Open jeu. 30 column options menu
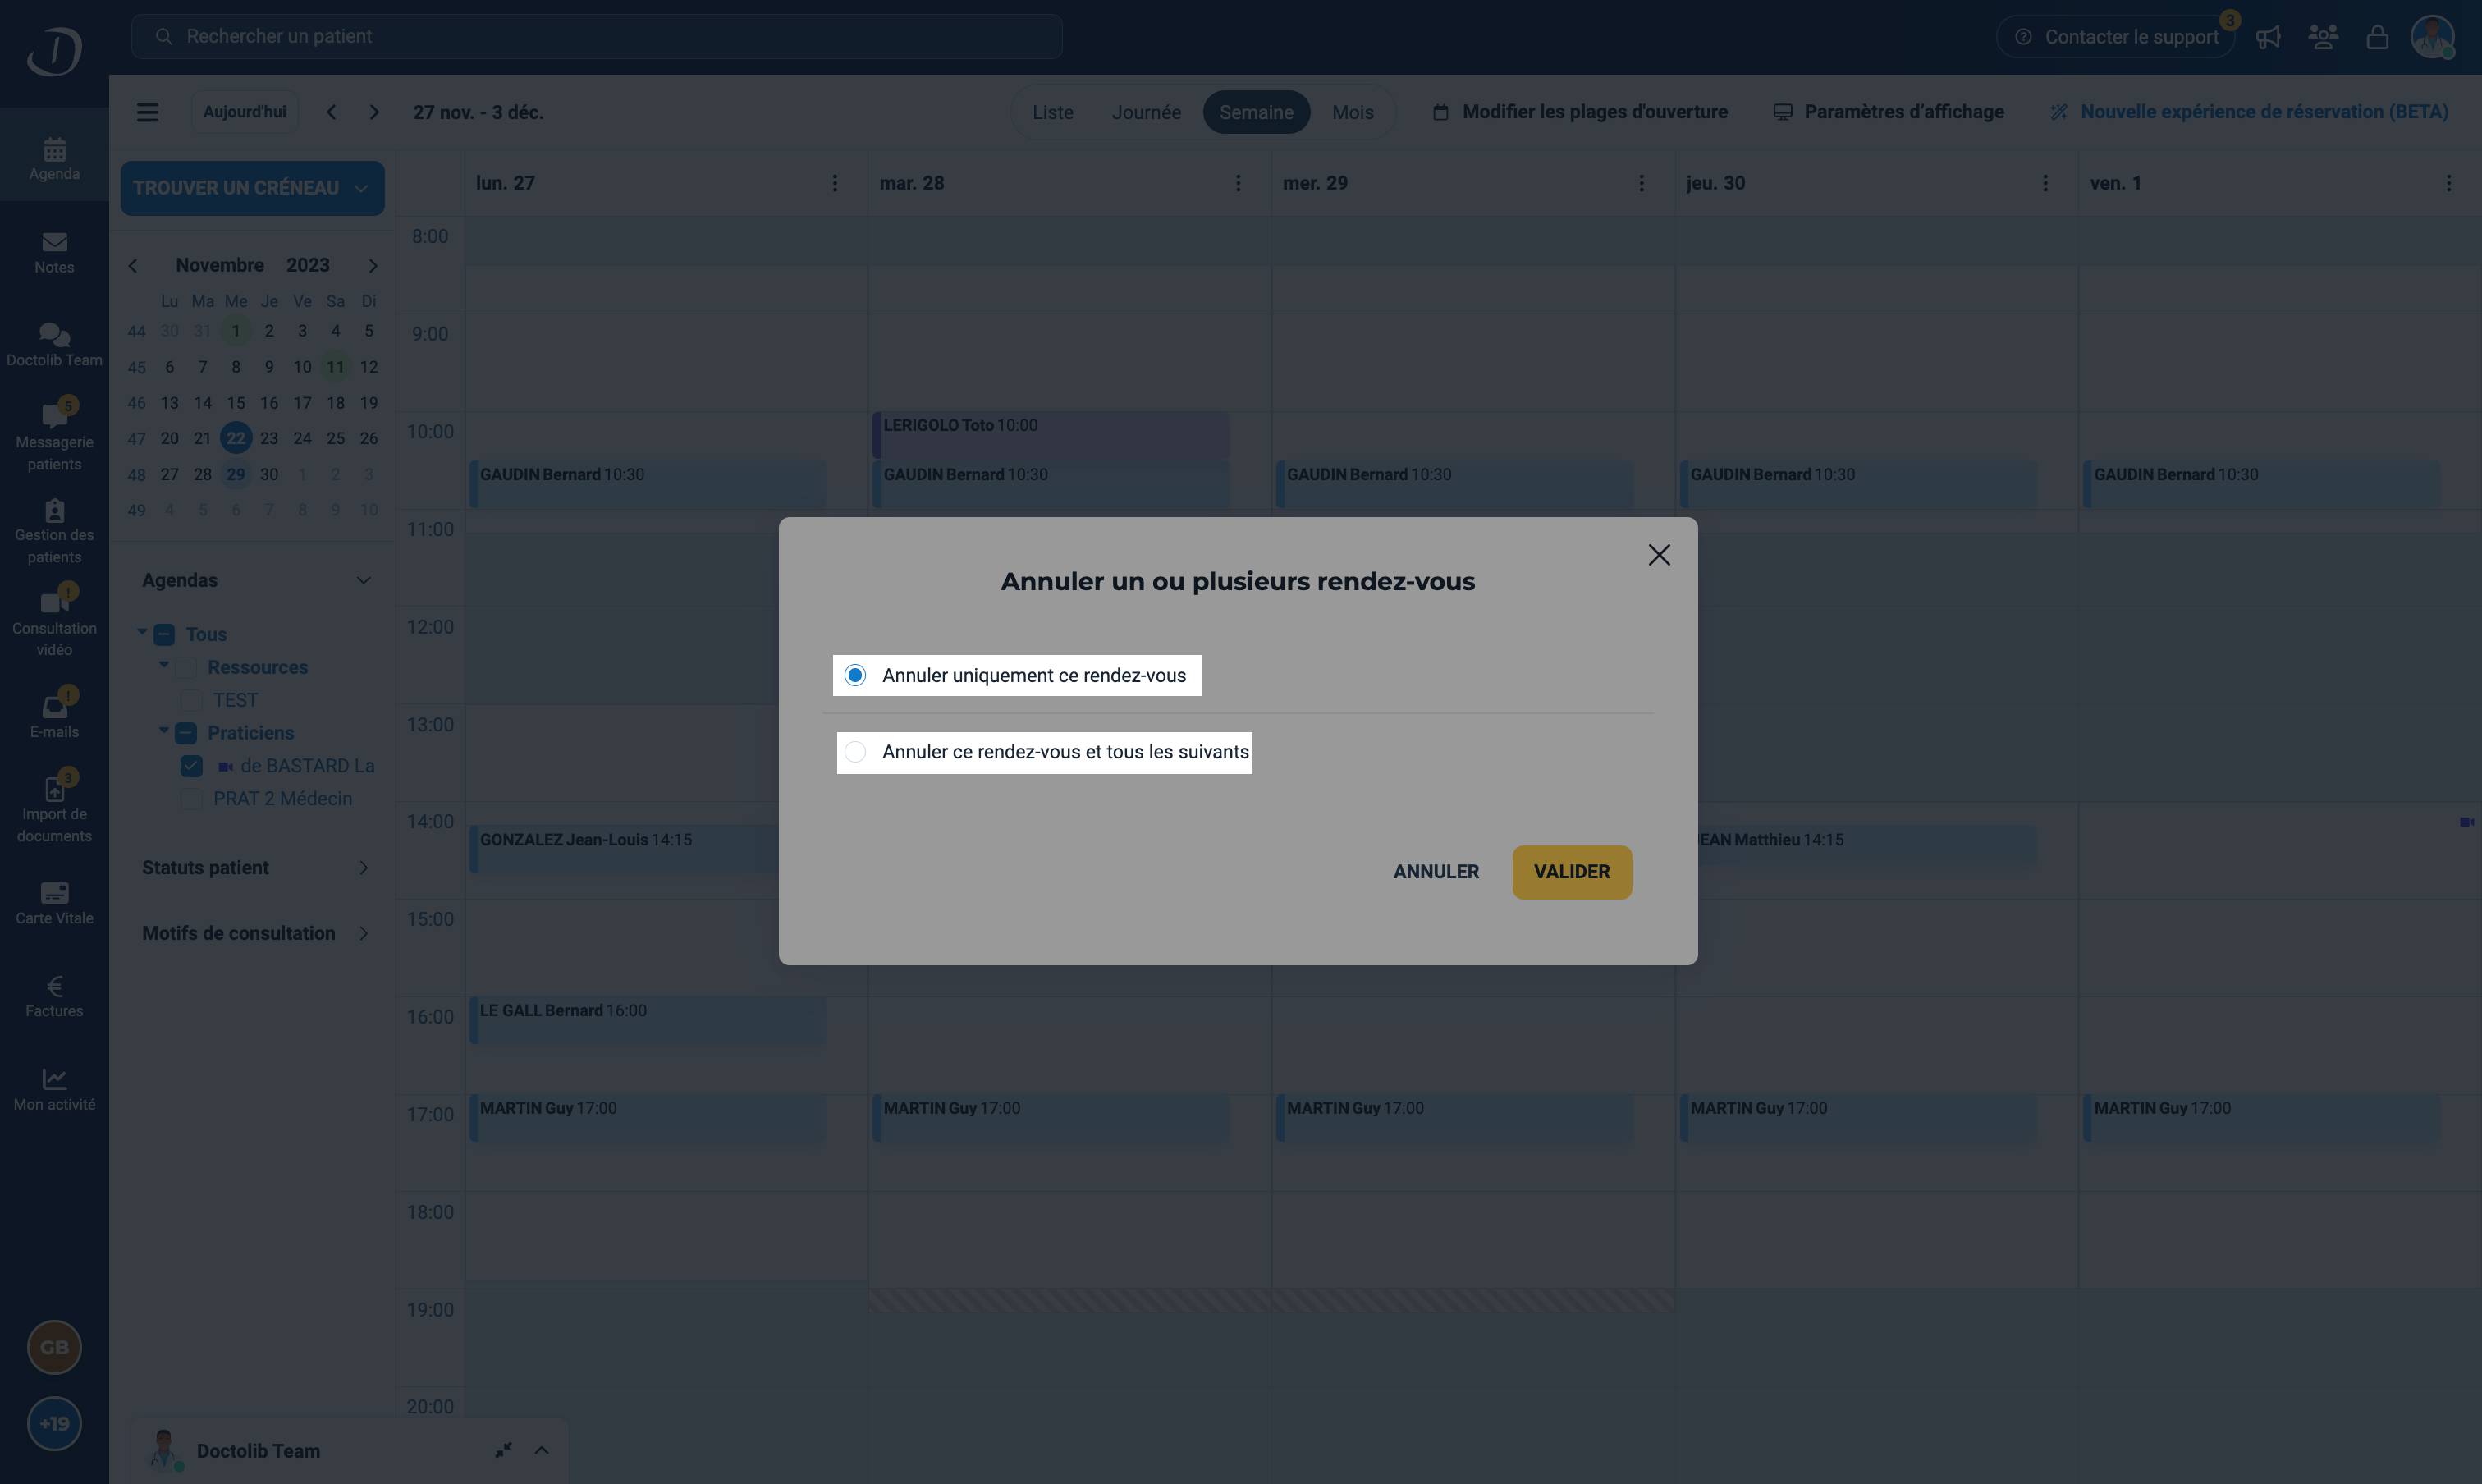Screen dimensions: 2482x1484 click(x=2045, y=183)
